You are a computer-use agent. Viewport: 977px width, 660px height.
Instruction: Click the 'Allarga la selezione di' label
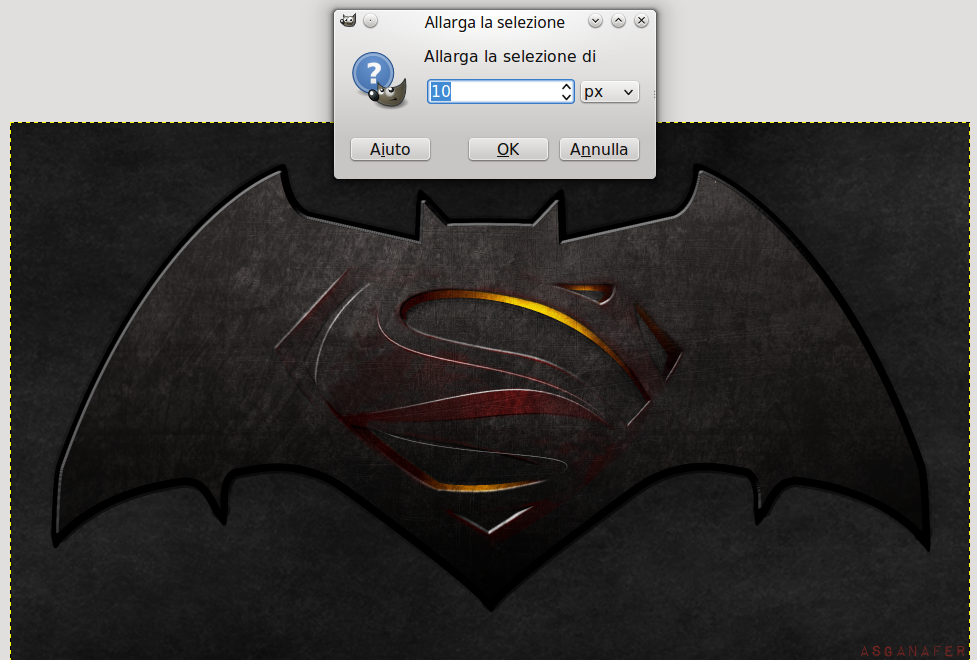[x=510, y=56]
